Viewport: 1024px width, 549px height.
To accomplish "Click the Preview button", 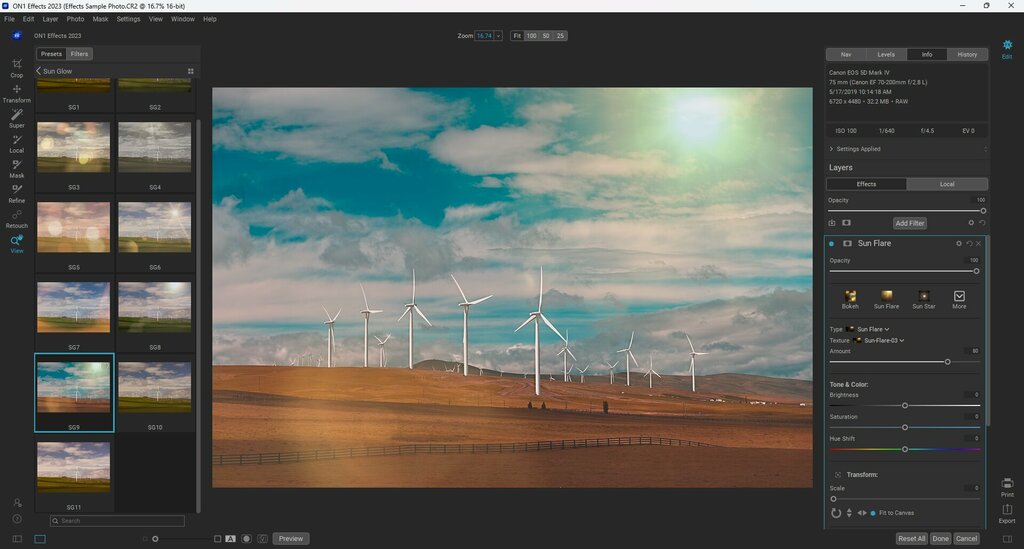I will (291, 539).
